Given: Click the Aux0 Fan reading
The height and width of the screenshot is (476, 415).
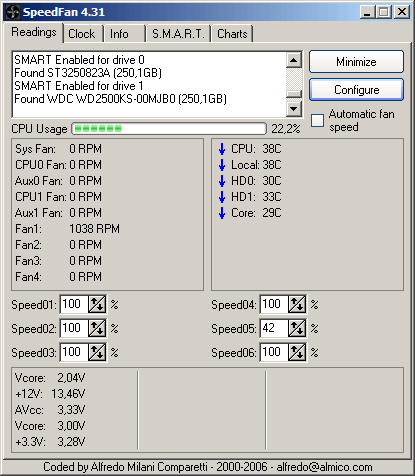Looking at the screenshot, I should [58, 181].
